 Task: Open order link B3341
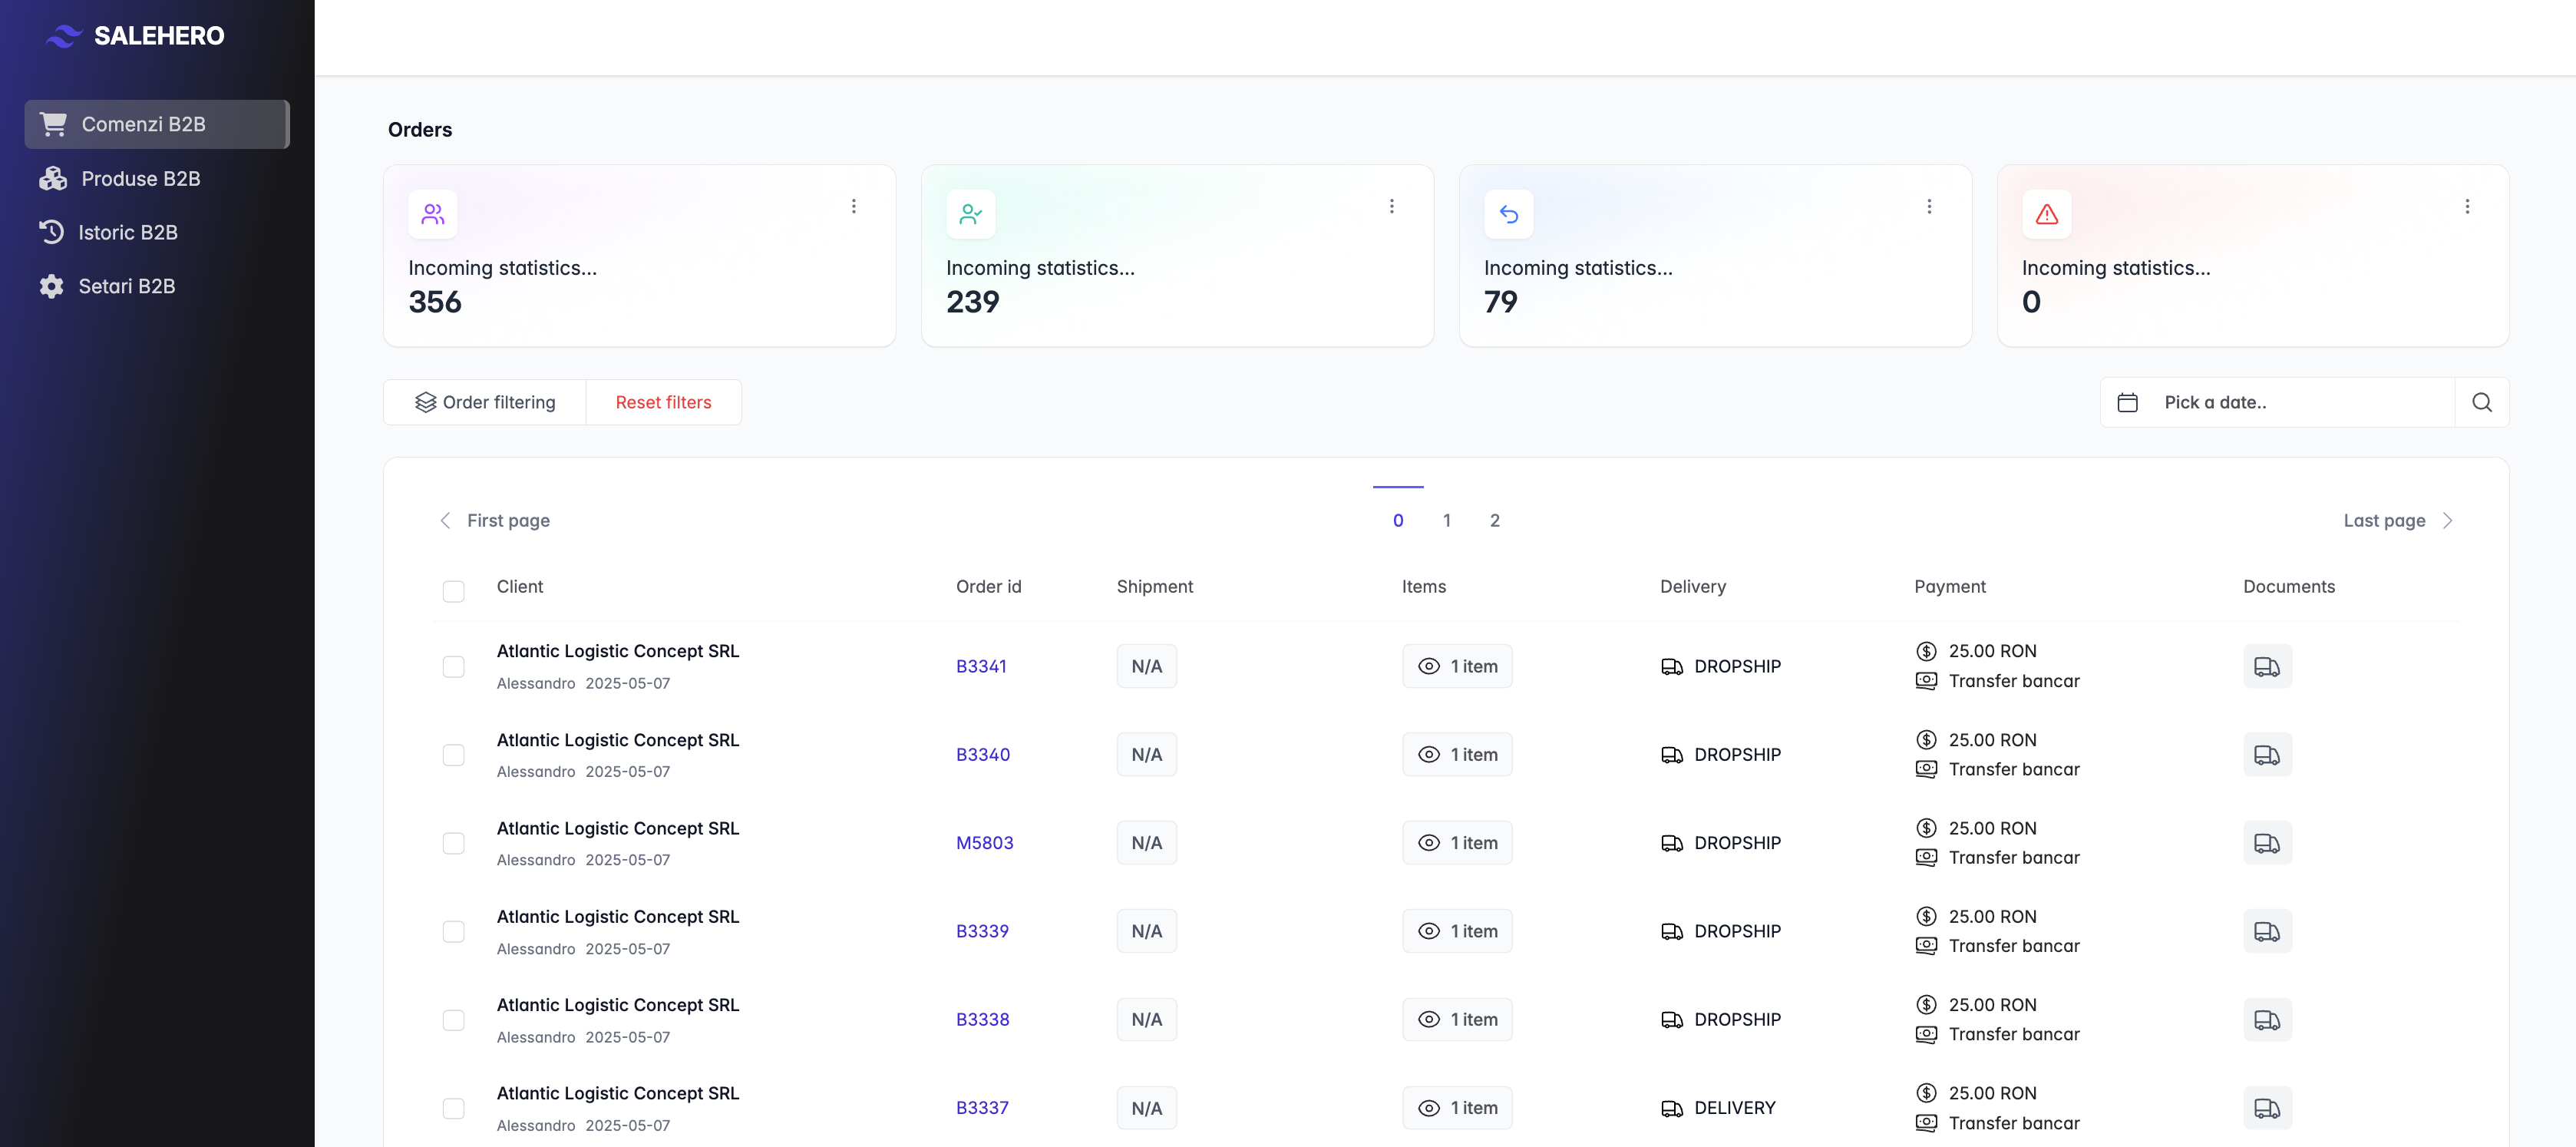[981, 666]
